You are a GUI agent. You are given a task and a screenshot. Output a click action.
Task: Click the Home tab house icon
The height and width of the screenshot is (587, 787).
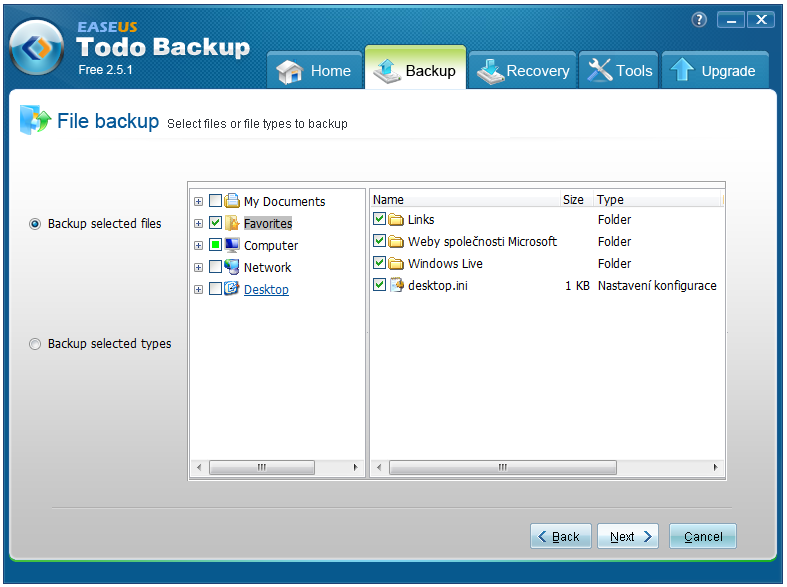[290, 71]
